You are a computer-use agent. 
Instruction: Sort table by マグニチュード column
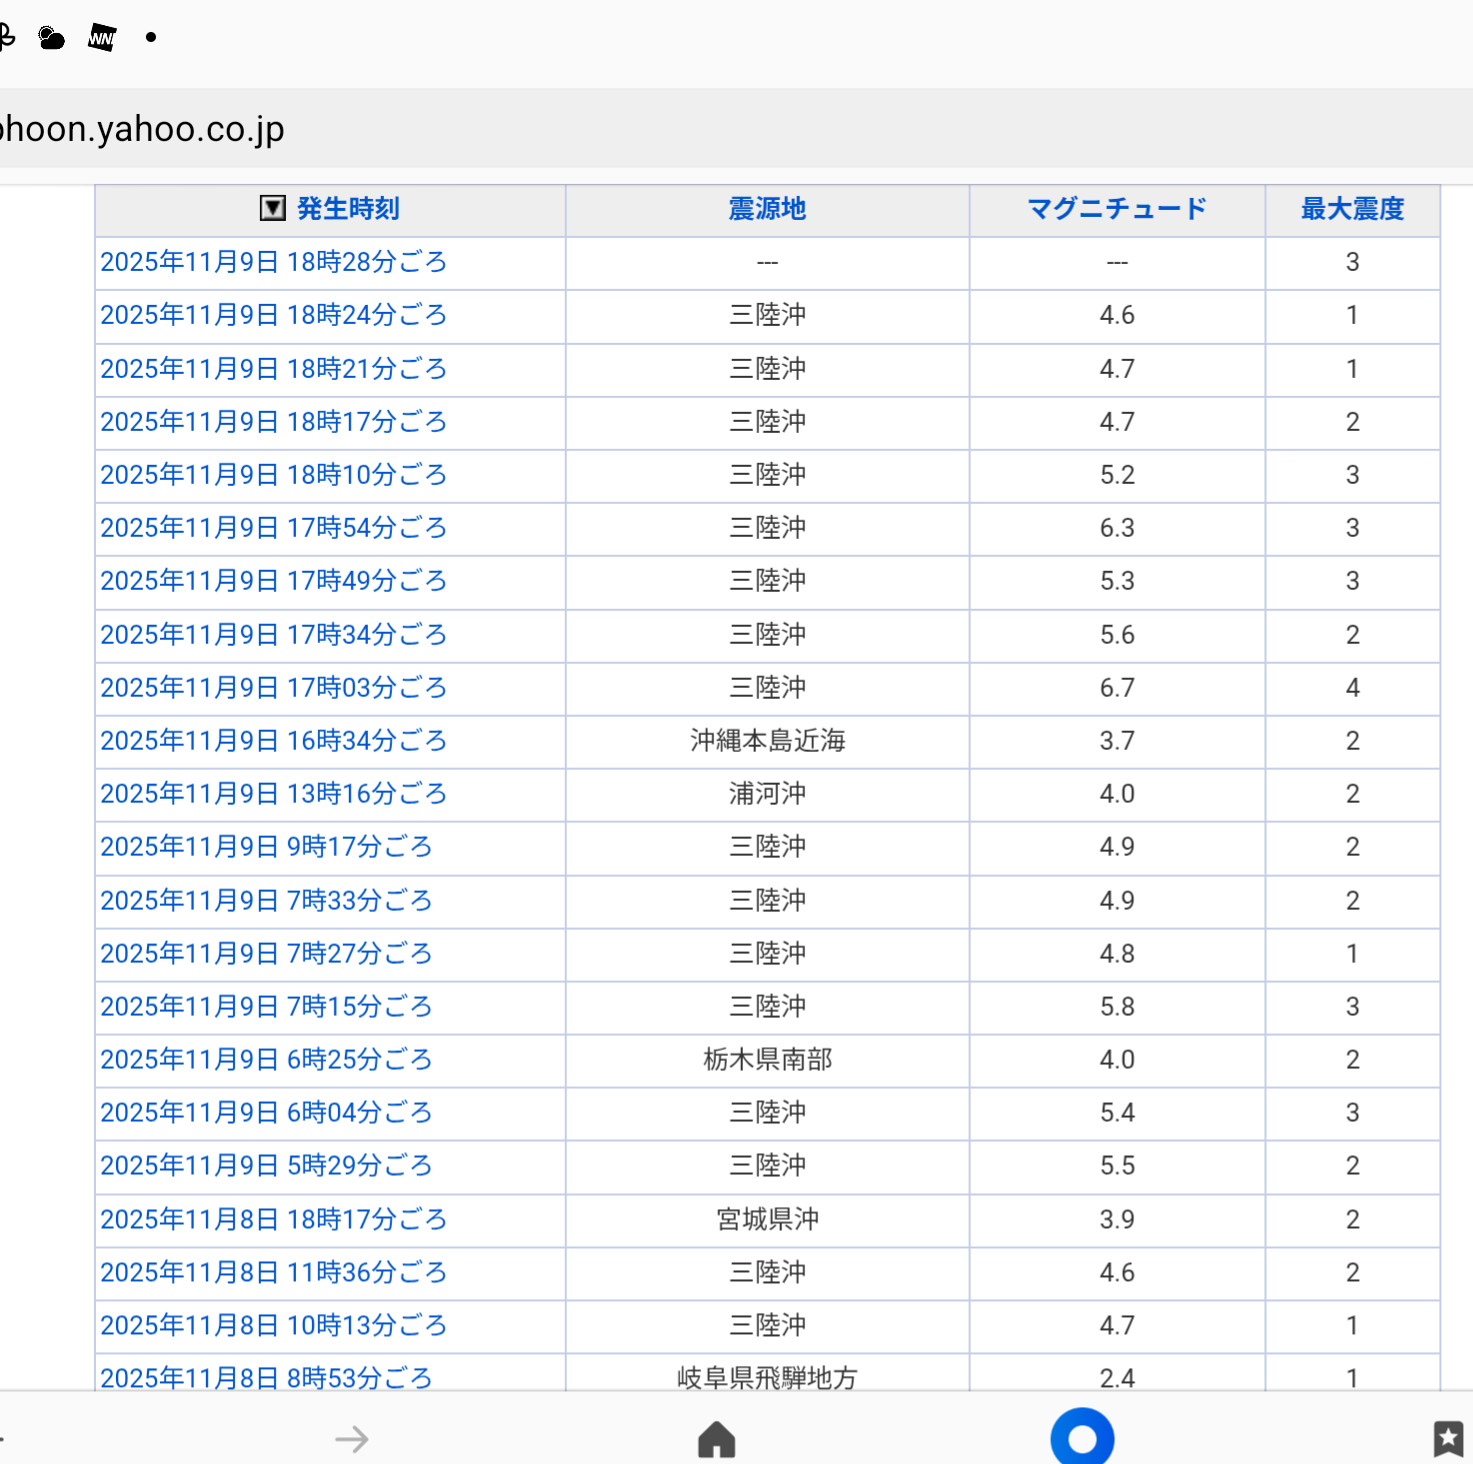(x=1117, y=209)
